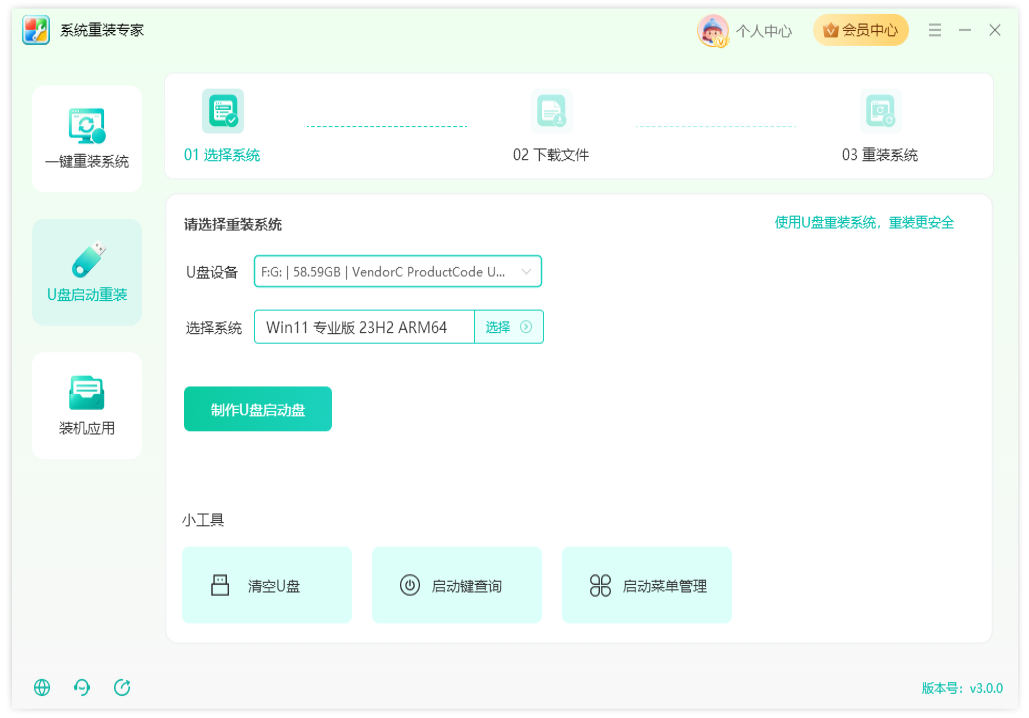The image size is (1029, 718).
Task: Click the crown icon in 会员中心
Action: [x=831, y=30]
